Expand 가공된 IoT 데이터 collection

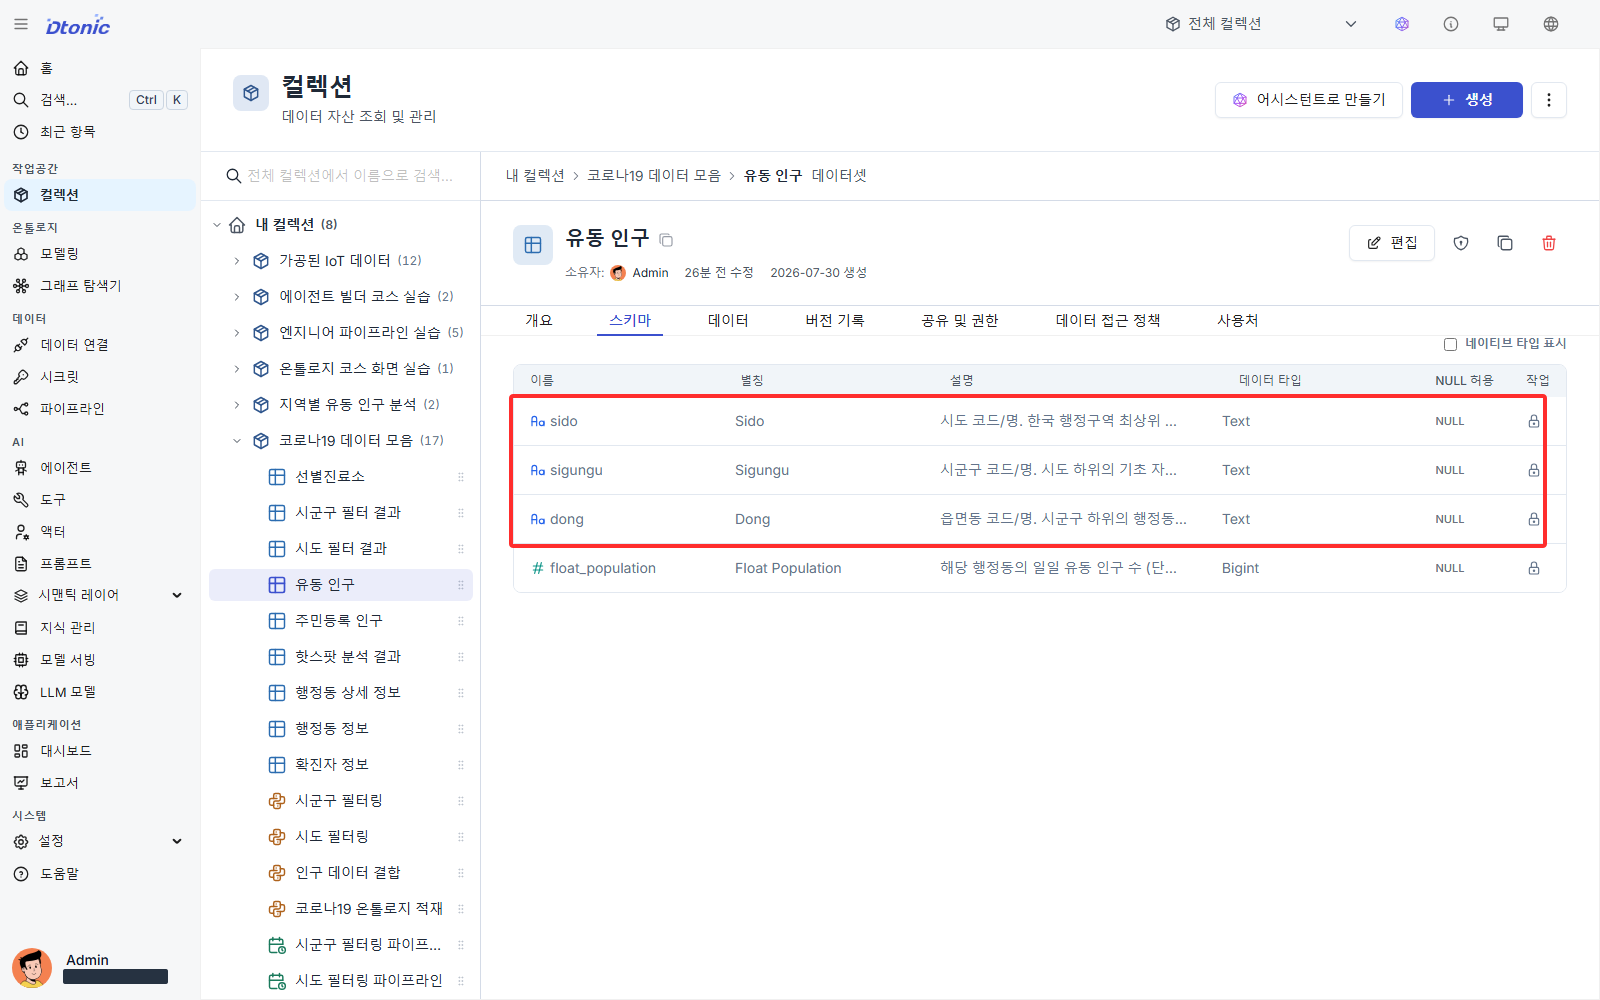pos(237,261)
